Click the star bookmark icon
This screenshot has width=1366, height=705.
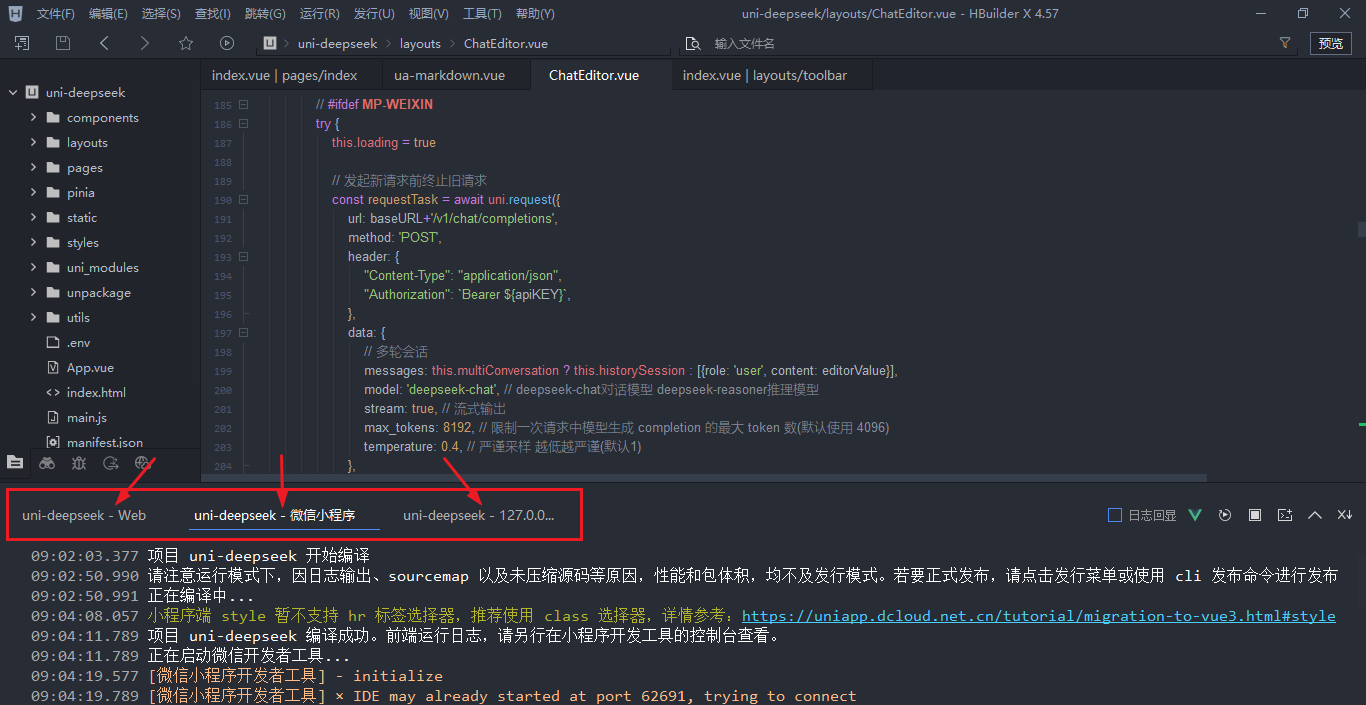point(186,43)
